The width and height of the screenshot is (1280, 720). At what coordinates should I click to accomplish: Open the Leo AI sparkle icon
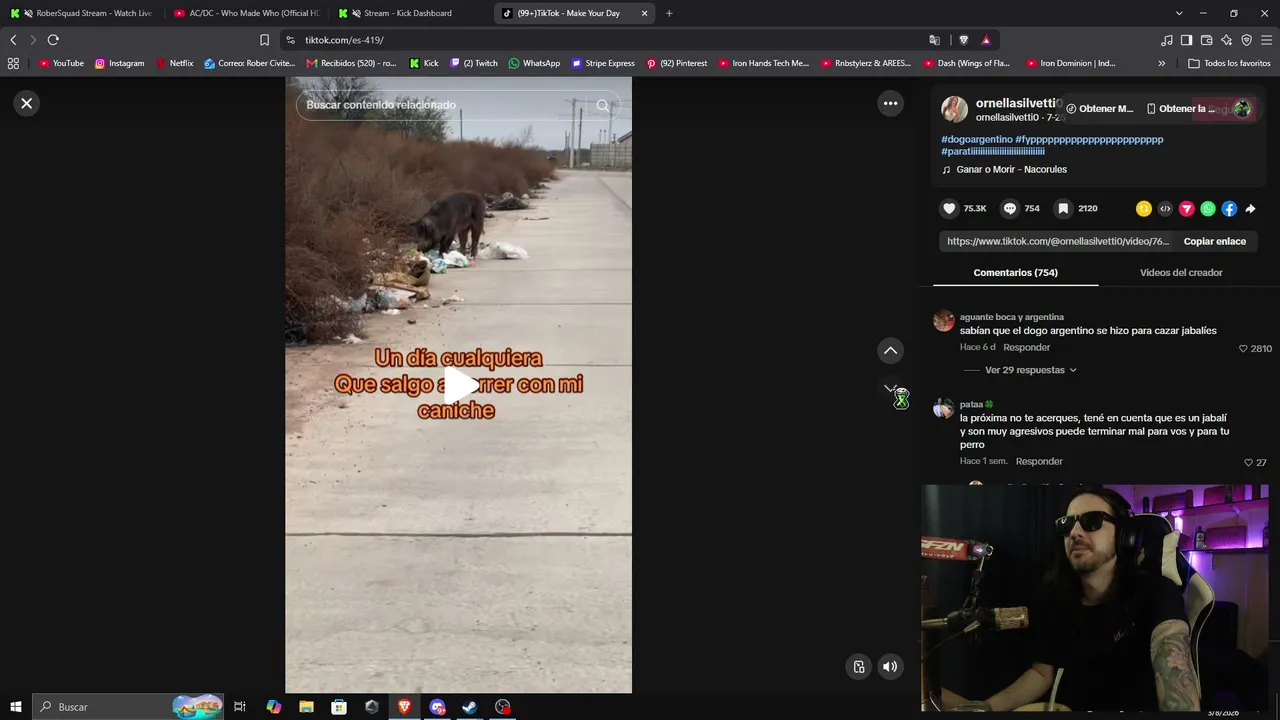click(1226, 40)
